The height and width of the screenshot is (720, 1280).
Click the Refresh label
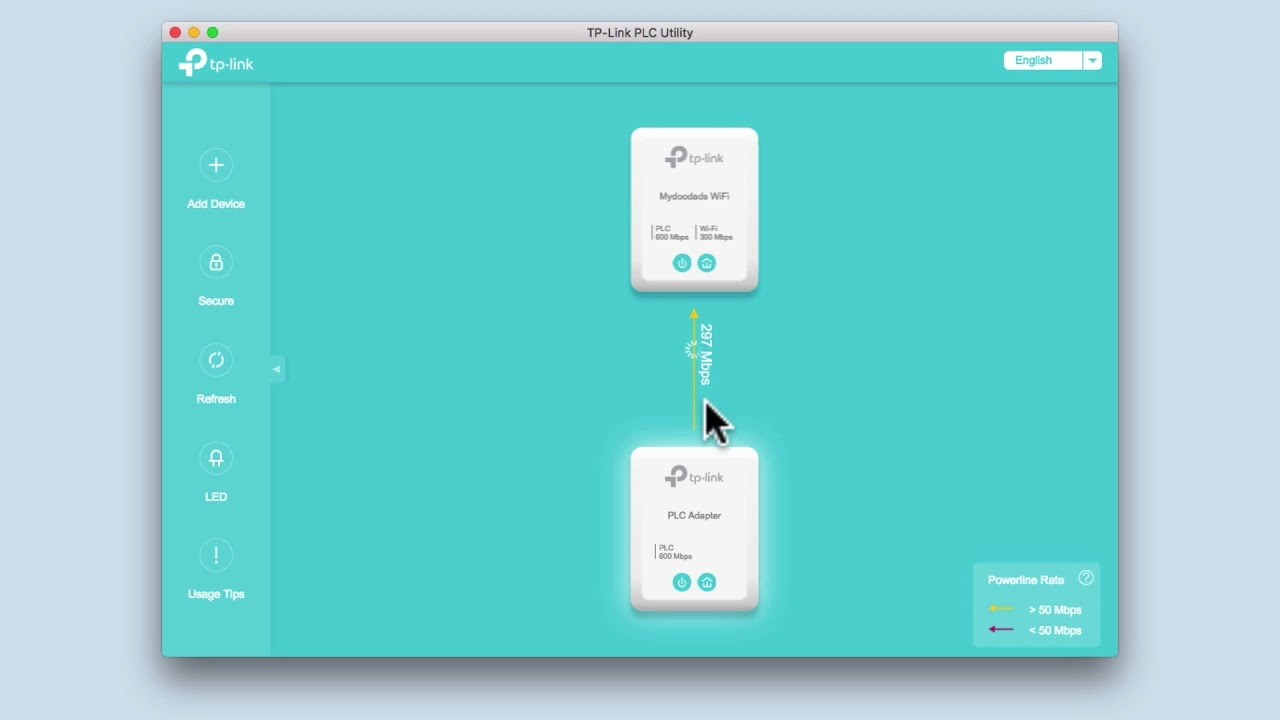(x=216, y=399)
